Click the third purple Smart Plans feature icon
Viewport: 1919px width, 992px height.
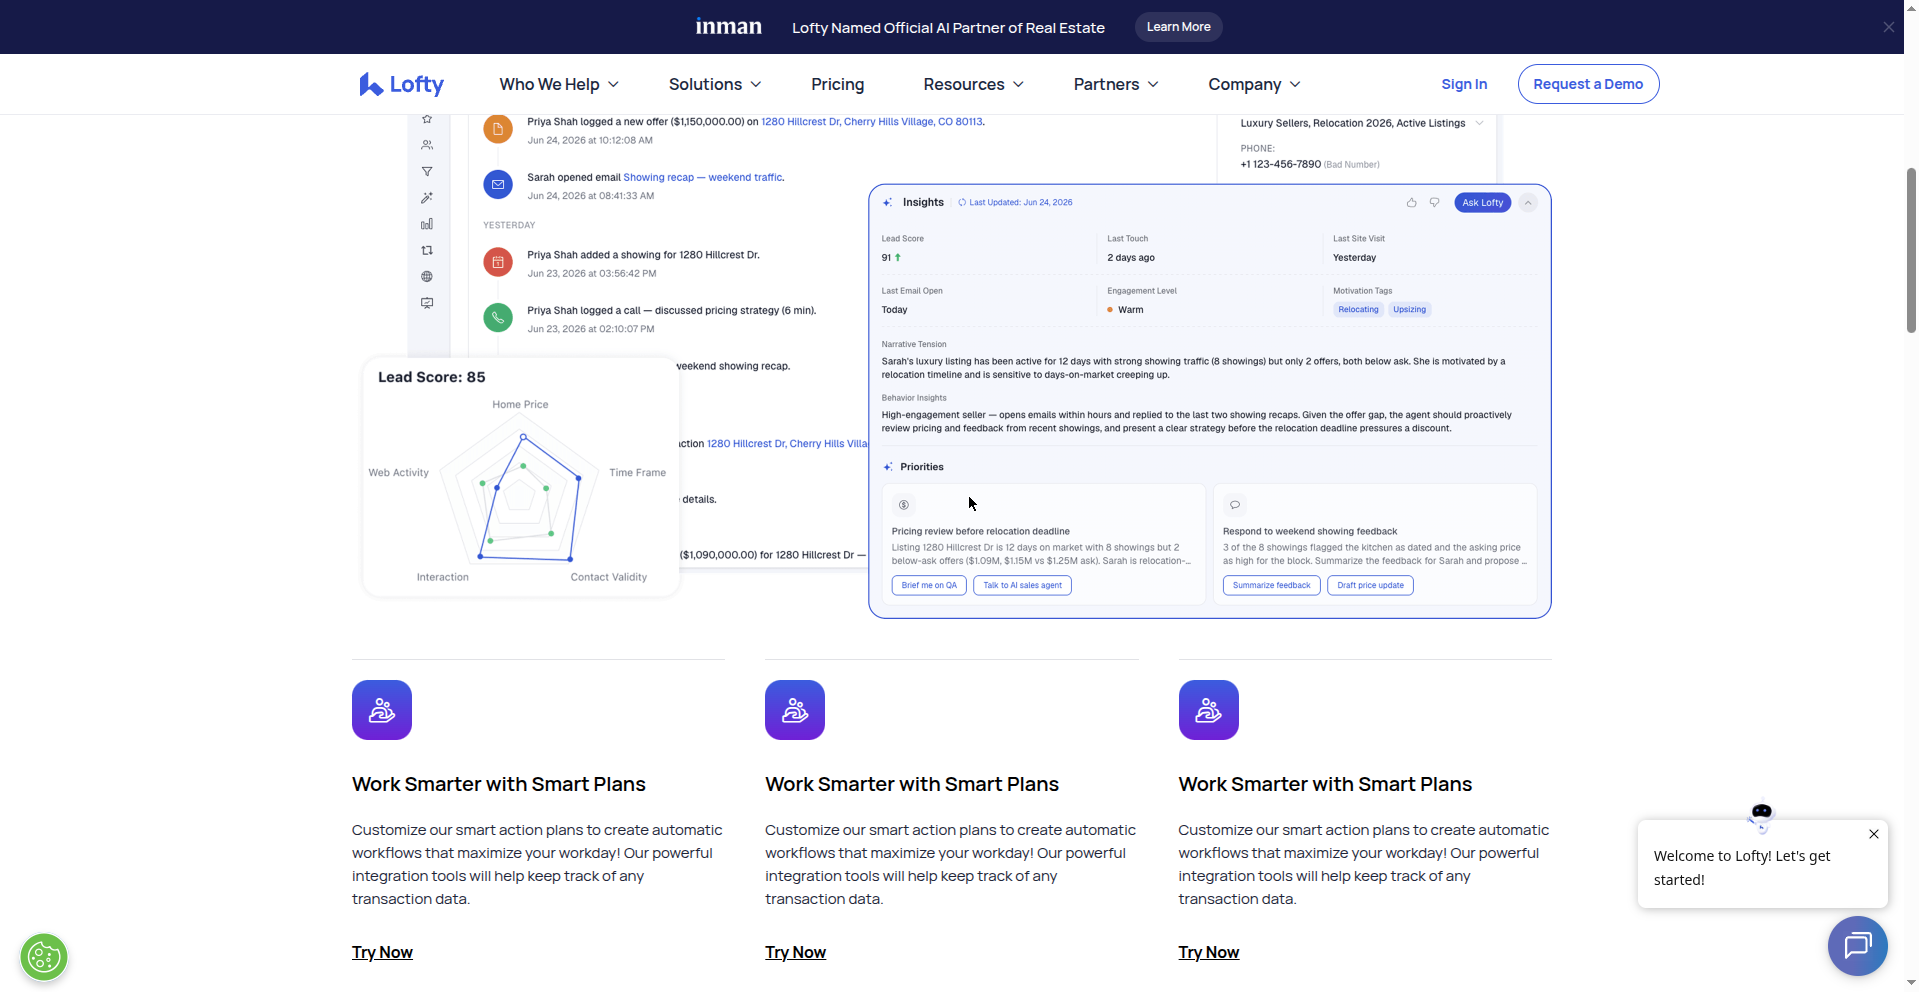click(1208, 710)
